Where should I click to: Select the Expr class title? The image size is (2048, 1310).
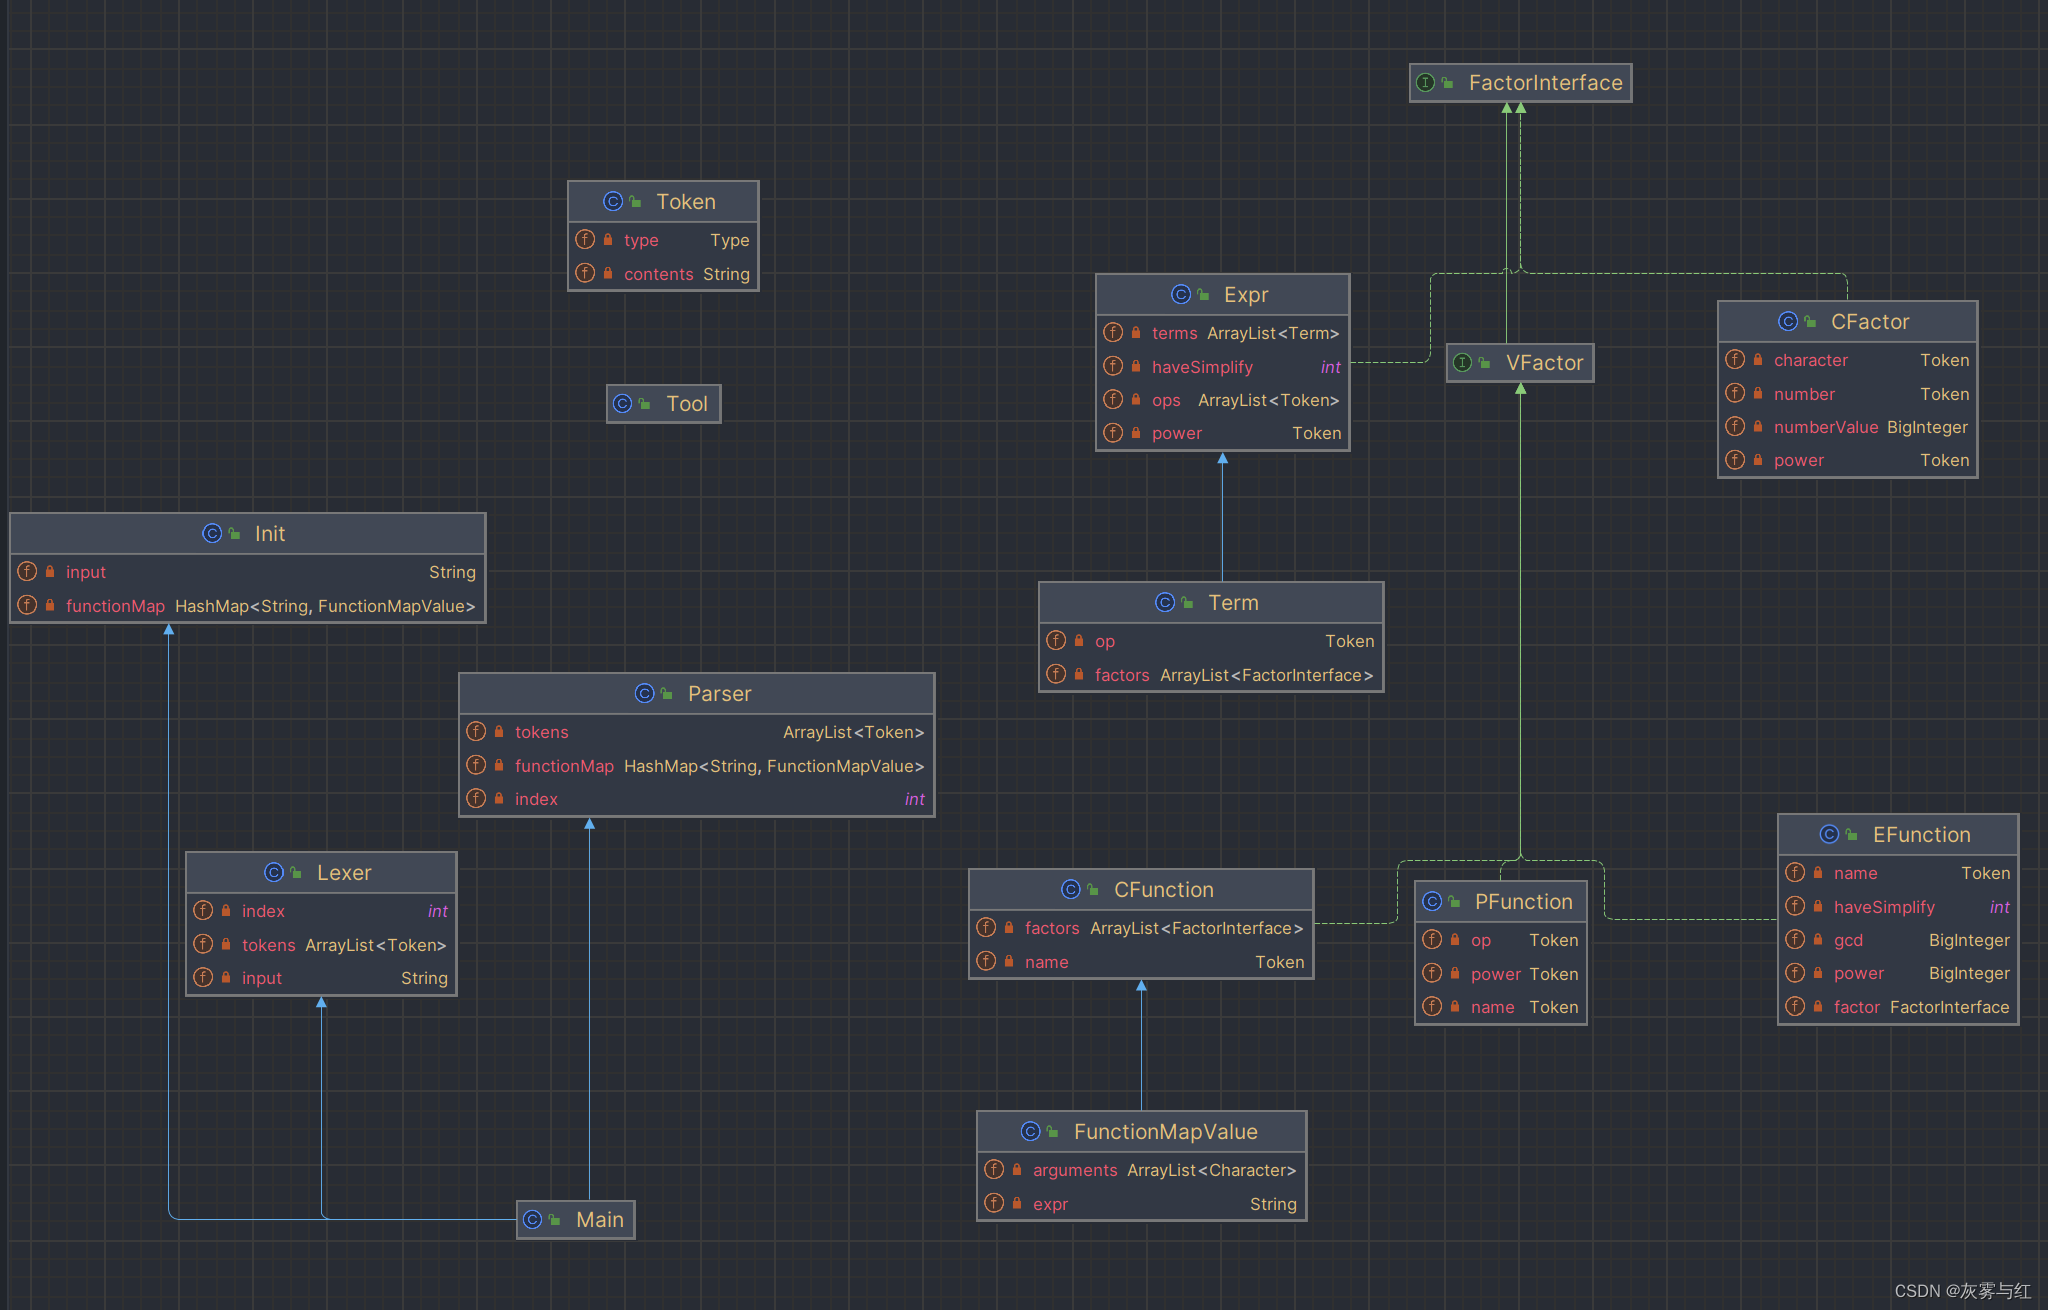[1246, 295]
